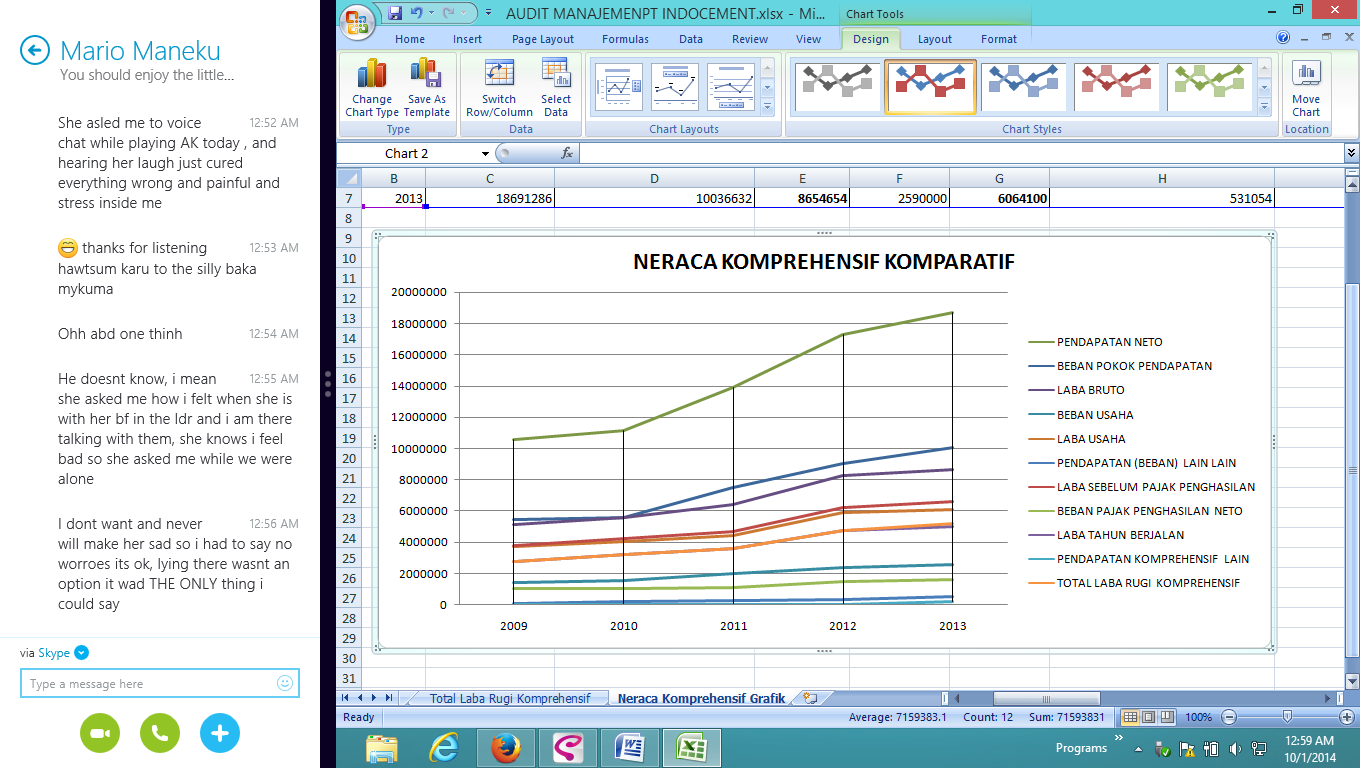This screenshot has height=768, width=1360.
Task: Open Select Data dialog
Action: click(x=556, y=88)
